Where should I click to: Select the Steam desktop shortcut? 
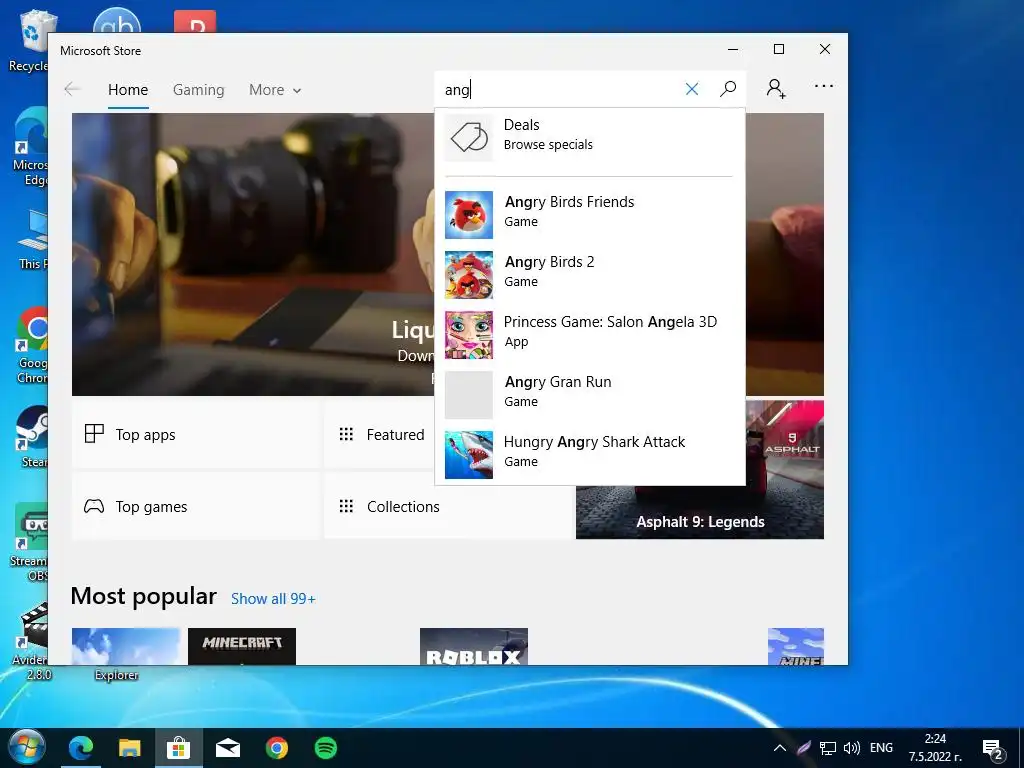point(31,438)
